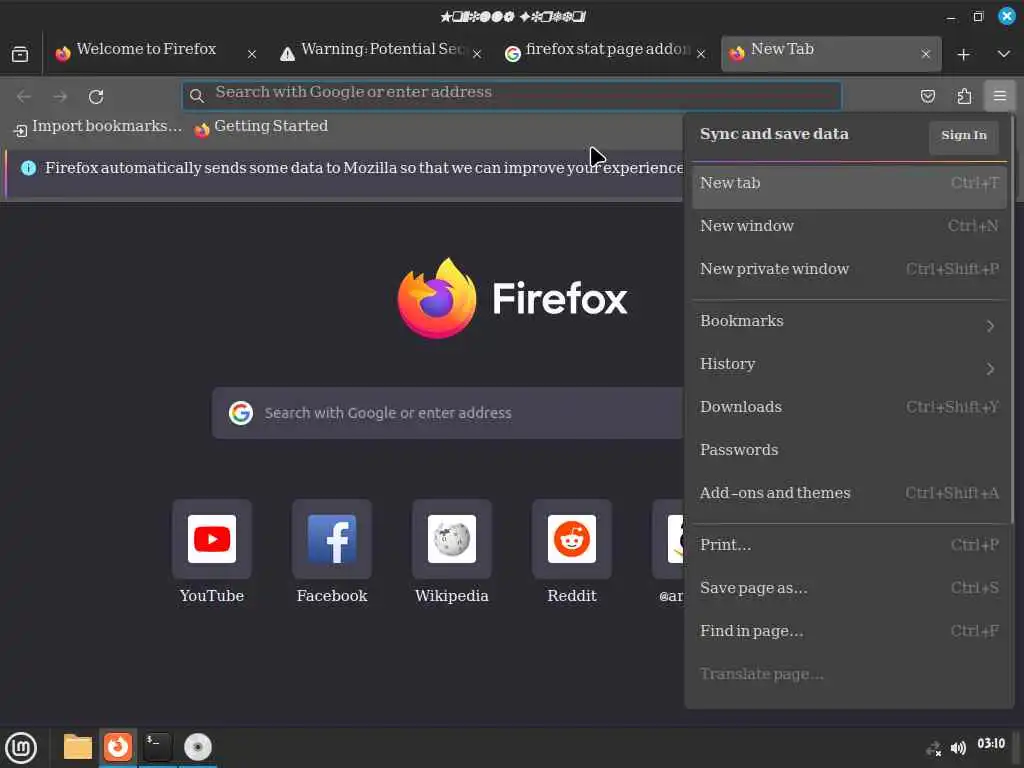Click Firefox taskbar icon
The width and height of the screenshot is (1024, 768).
click(x=118, y=748)
